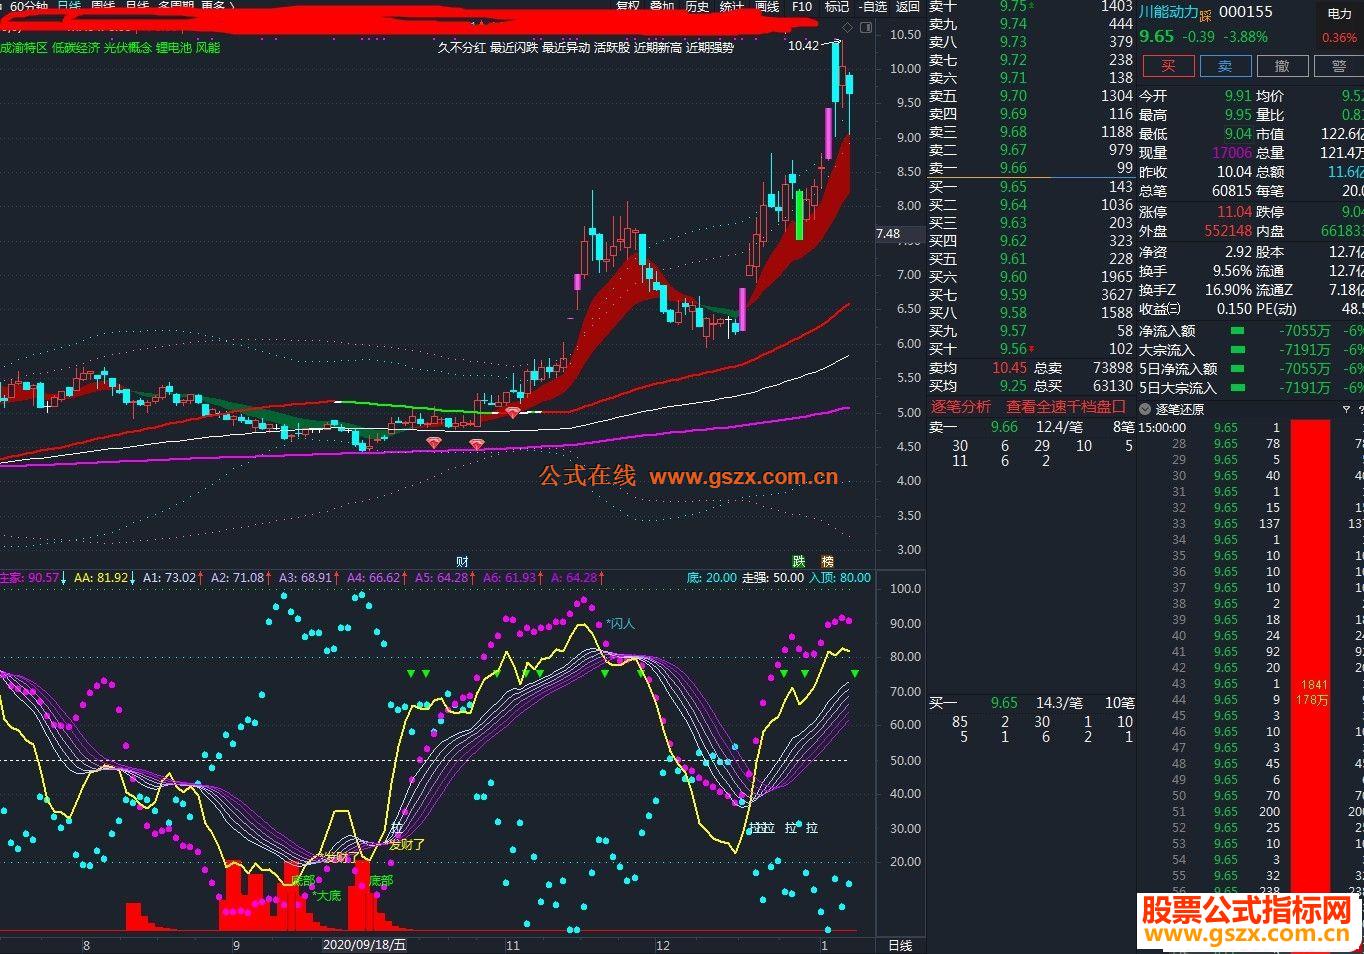The height and width of the screenshot is (954, 1364).
Task: Click the 电力 sector box
Action: click(1340, 26)
